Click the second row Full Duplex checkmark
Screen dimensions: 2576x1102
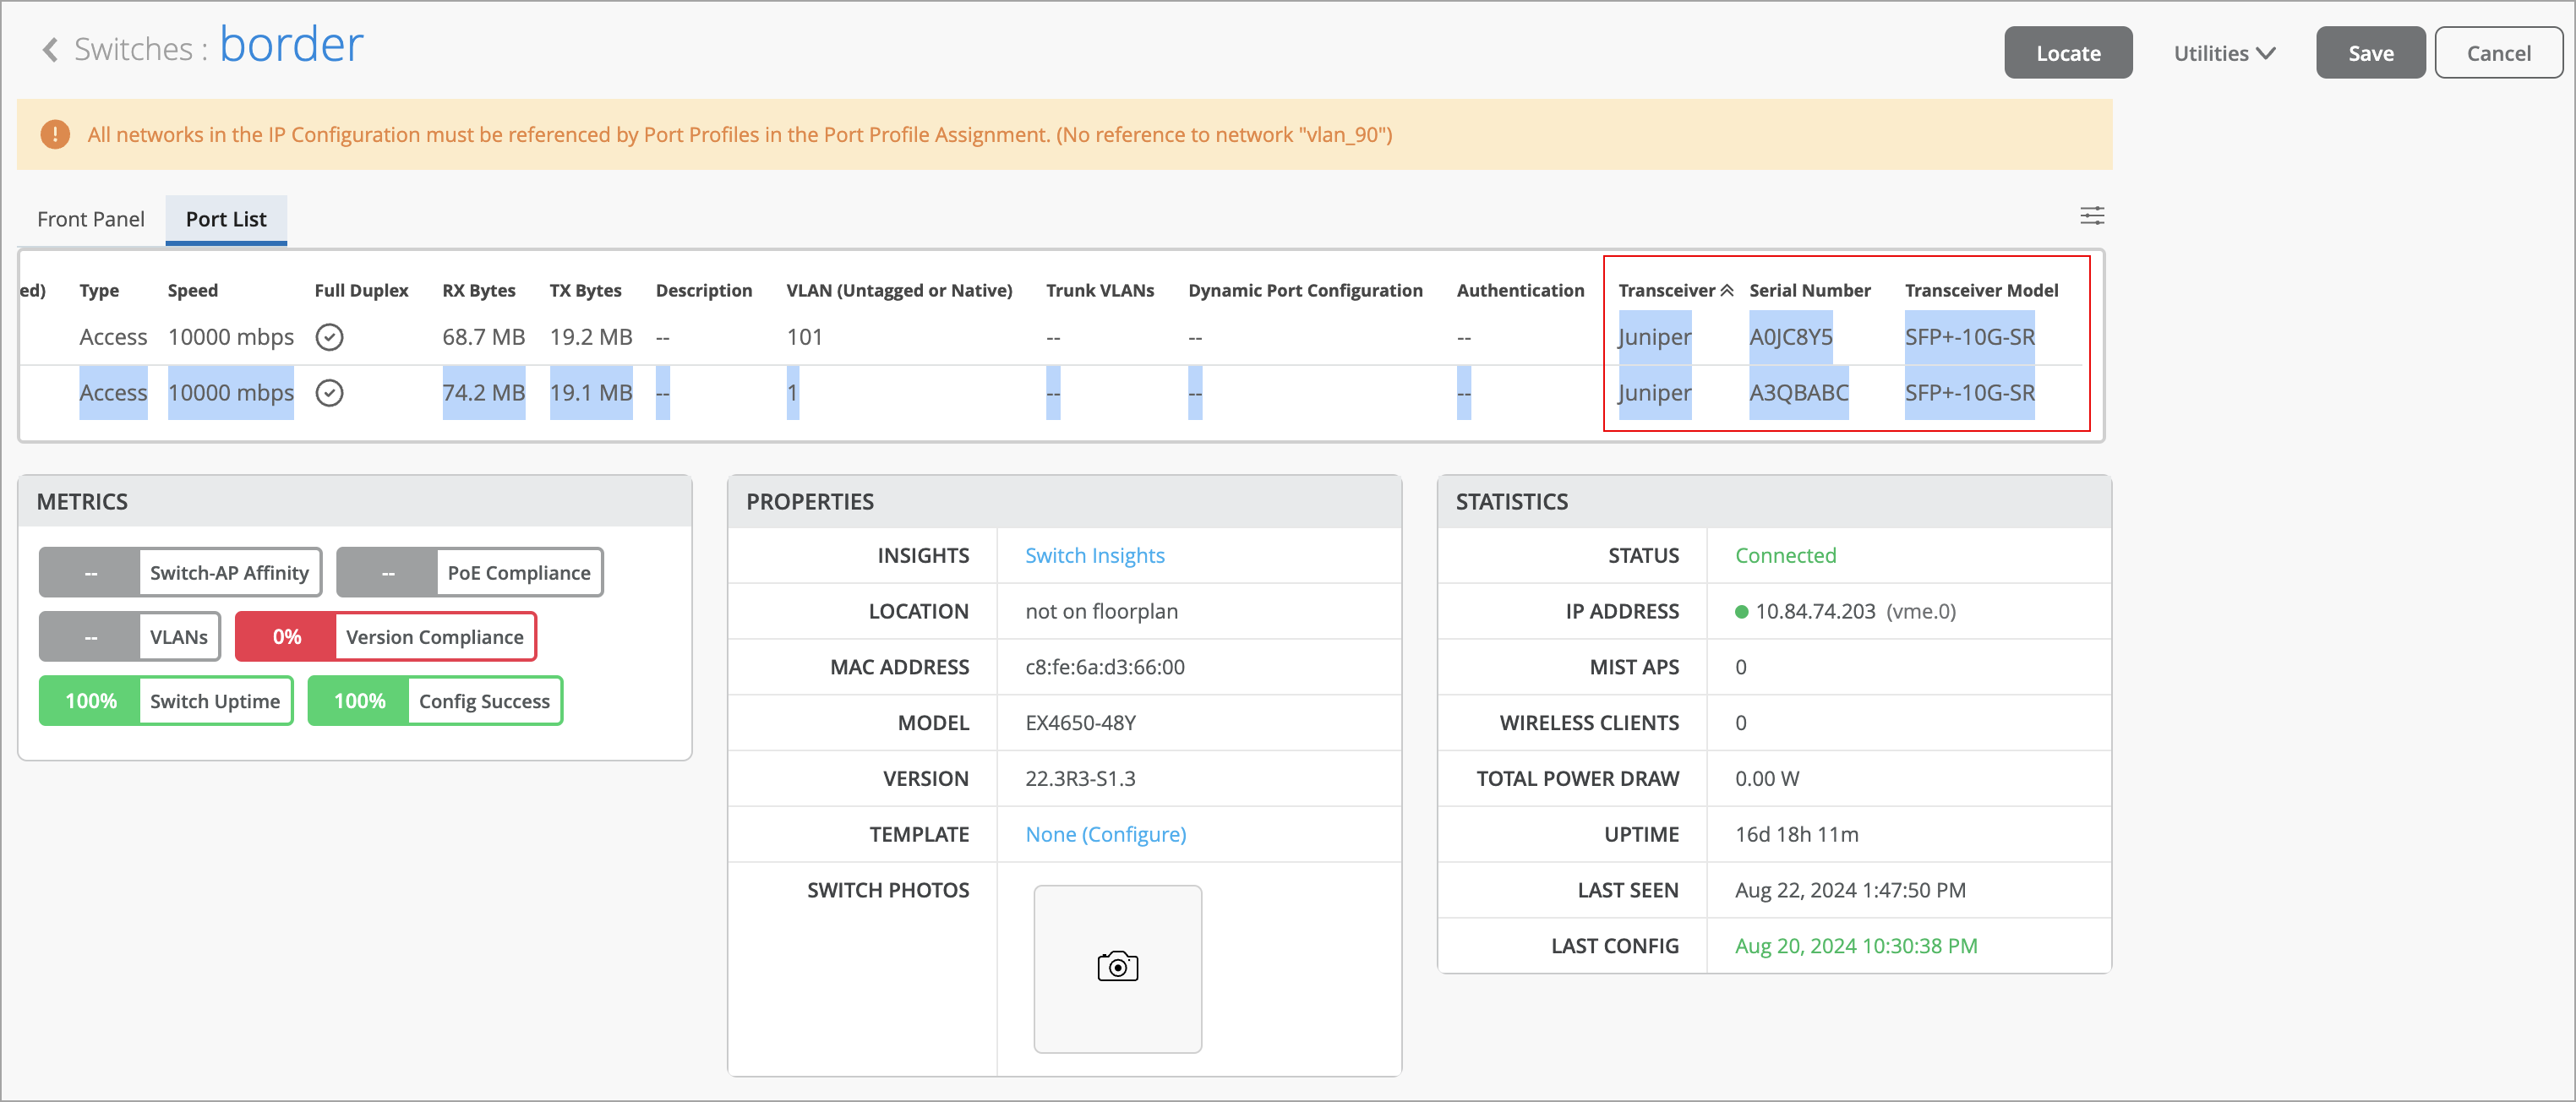[x=329, y=393]
